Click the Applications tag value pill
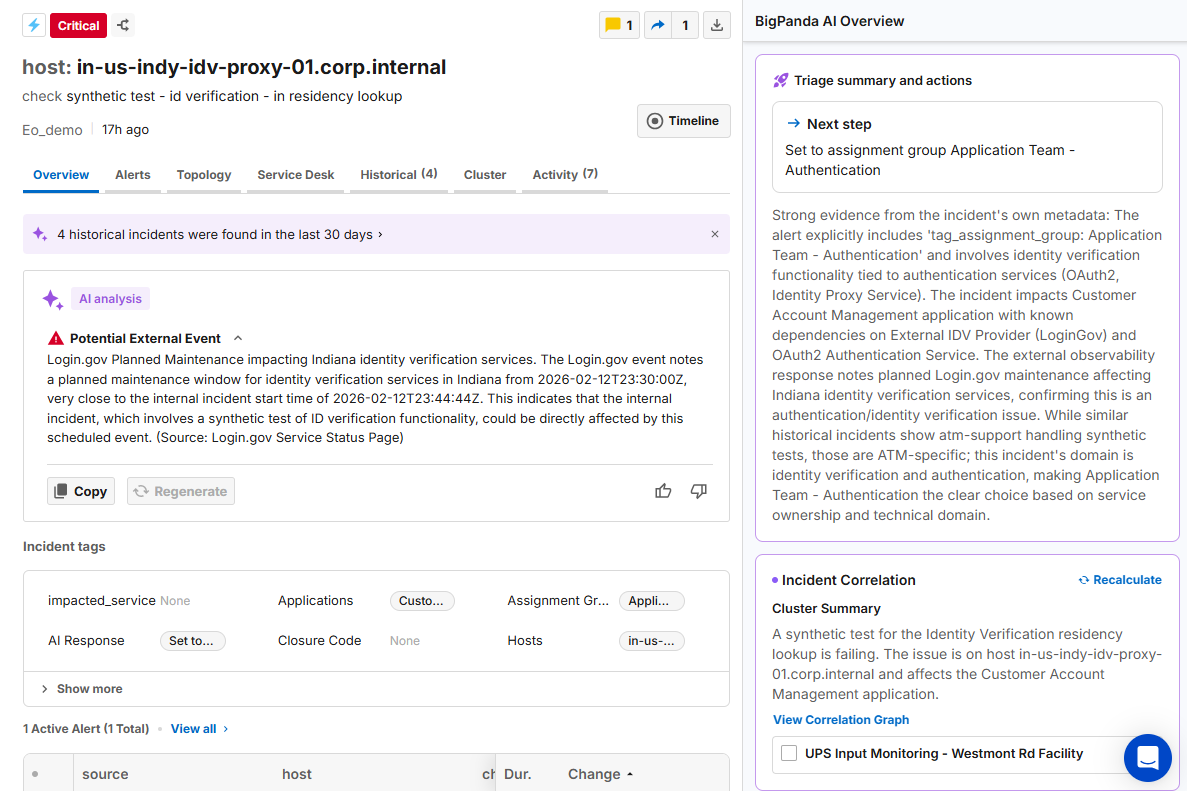Screen dimensions: 1187x791 pos(421,601)
